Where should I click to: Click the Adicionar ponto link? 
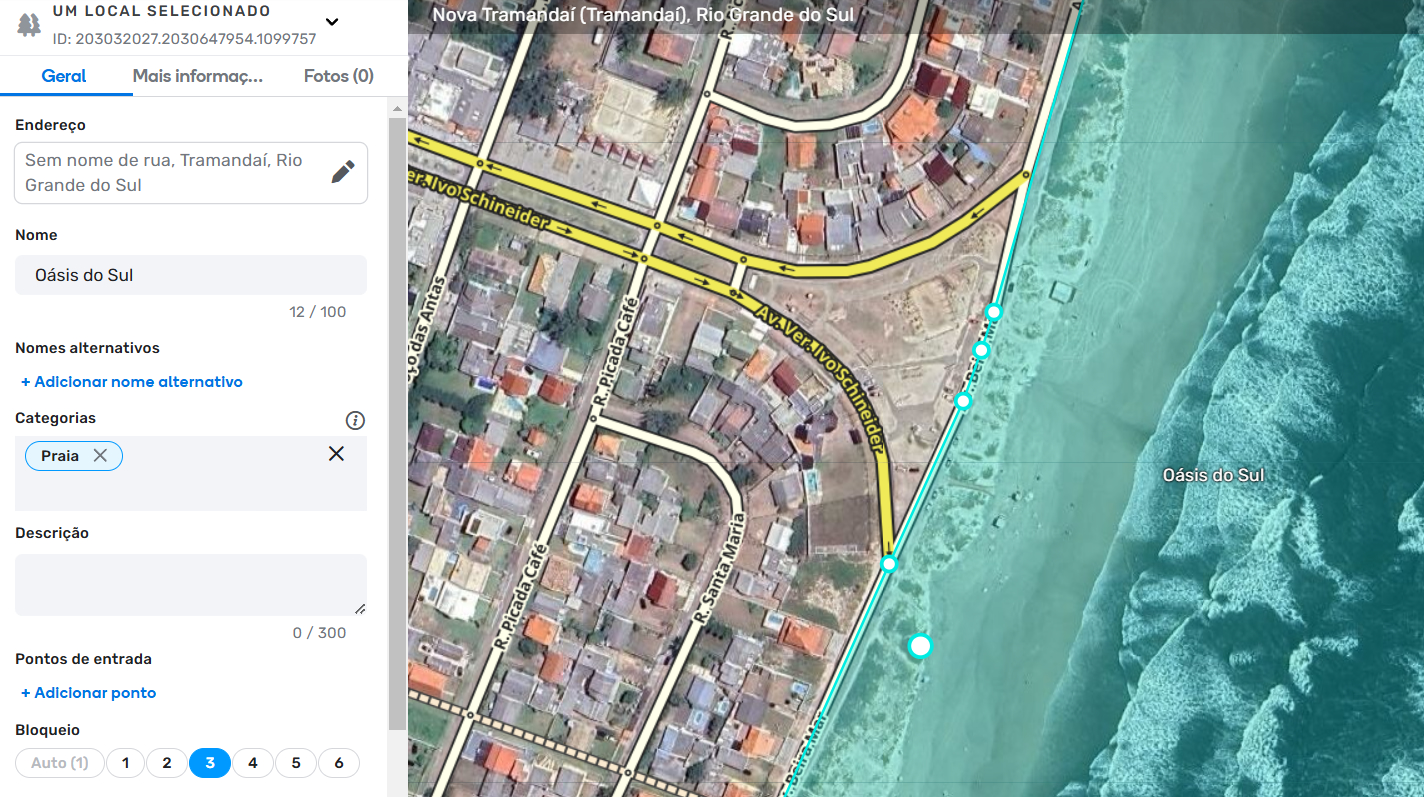(x=89, y=693)
